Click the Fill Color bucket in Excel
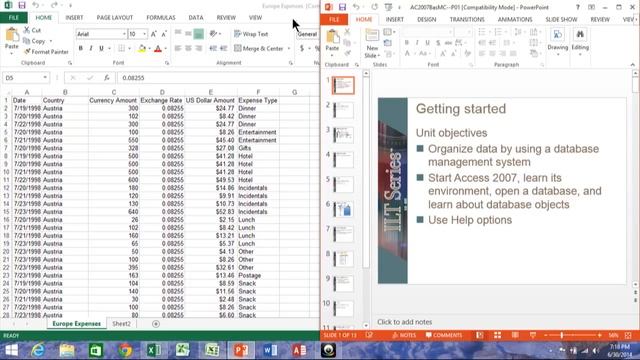The image size is (640, 360). (x=142, y=49)
